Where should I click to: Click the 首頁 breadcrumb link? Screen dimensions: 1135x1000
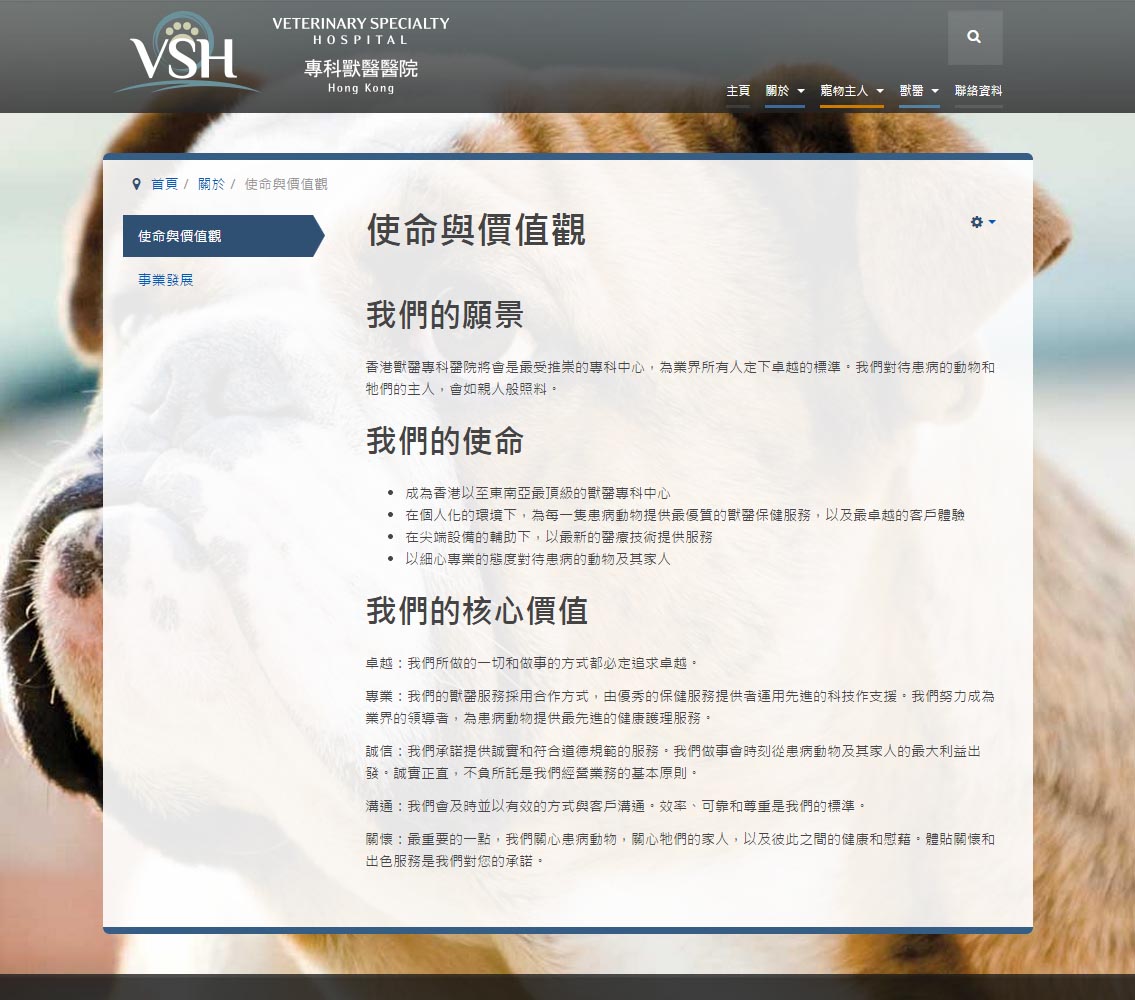pos(164,184)
